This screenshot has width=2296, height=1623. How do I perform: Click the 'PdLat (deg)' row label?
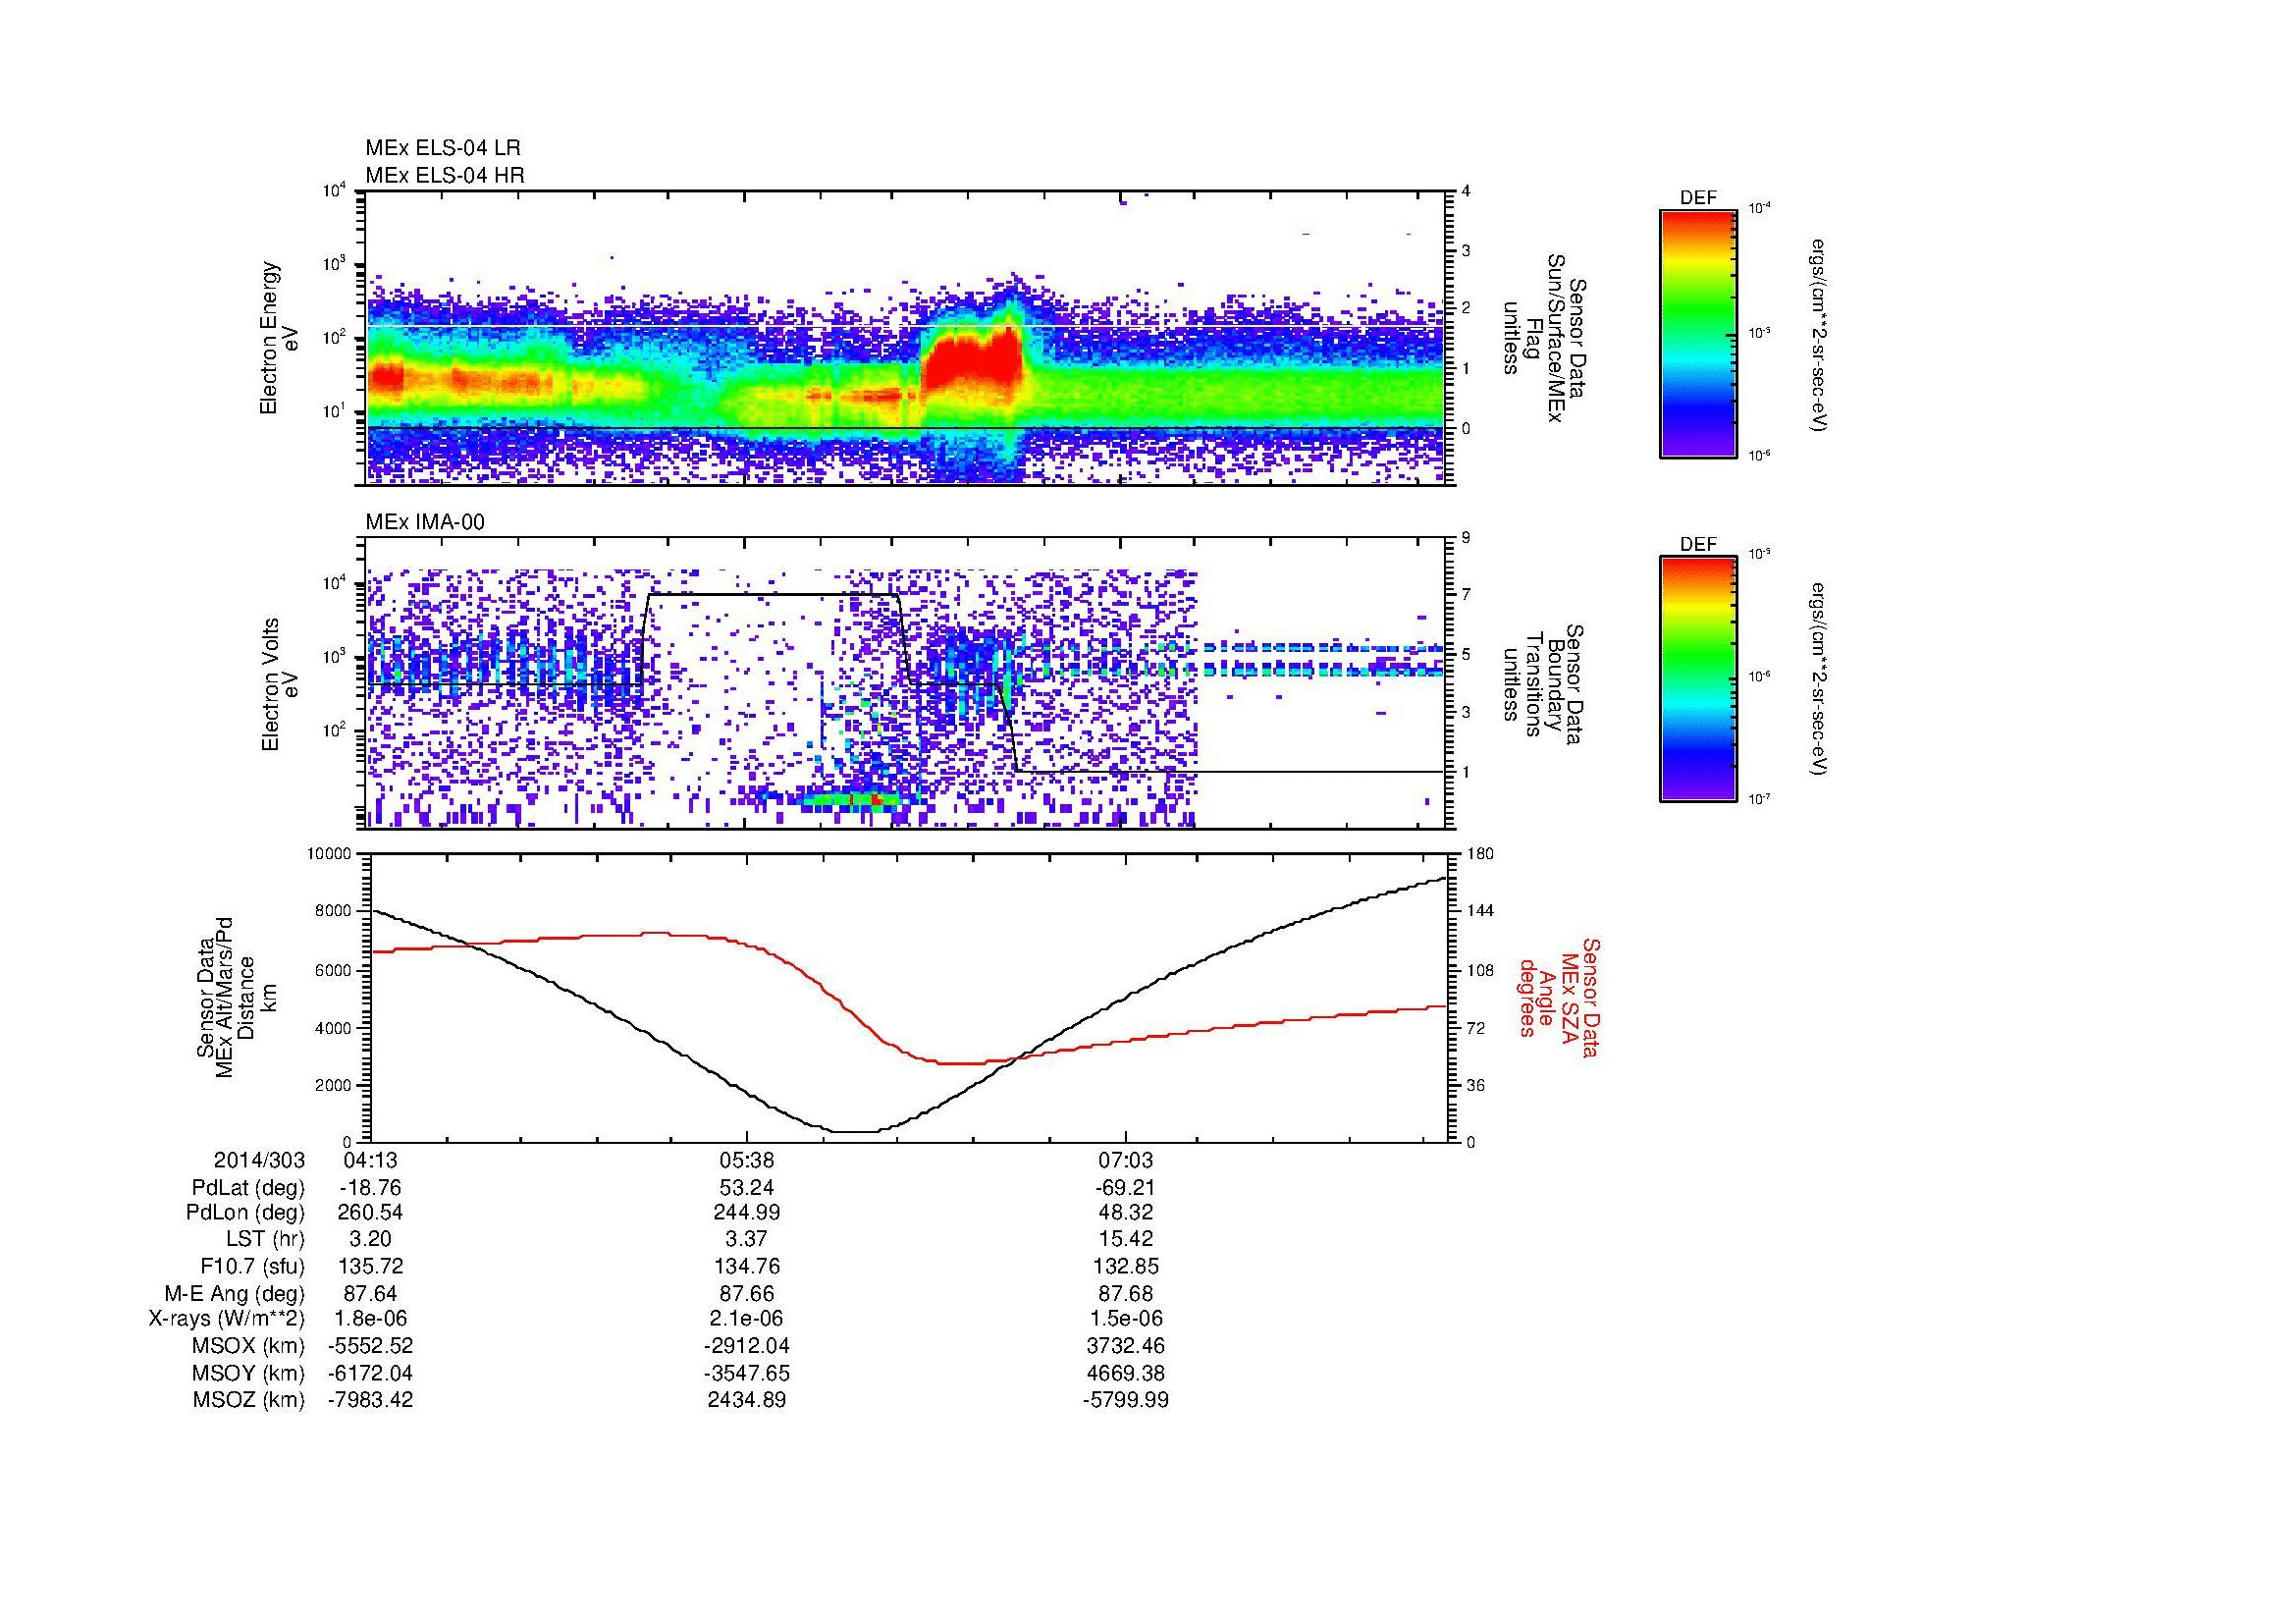[248, 1188]
